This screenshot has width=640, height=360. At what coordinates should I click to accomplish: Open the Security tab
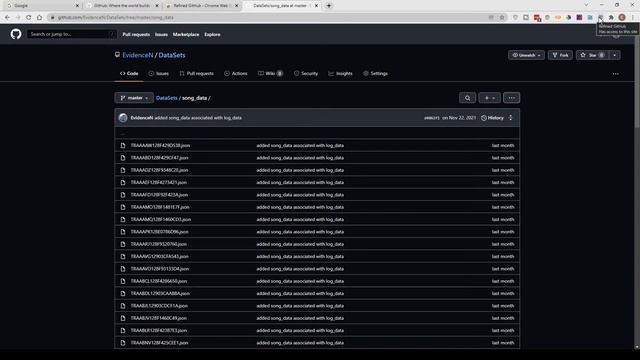click(x=306, y=73)
